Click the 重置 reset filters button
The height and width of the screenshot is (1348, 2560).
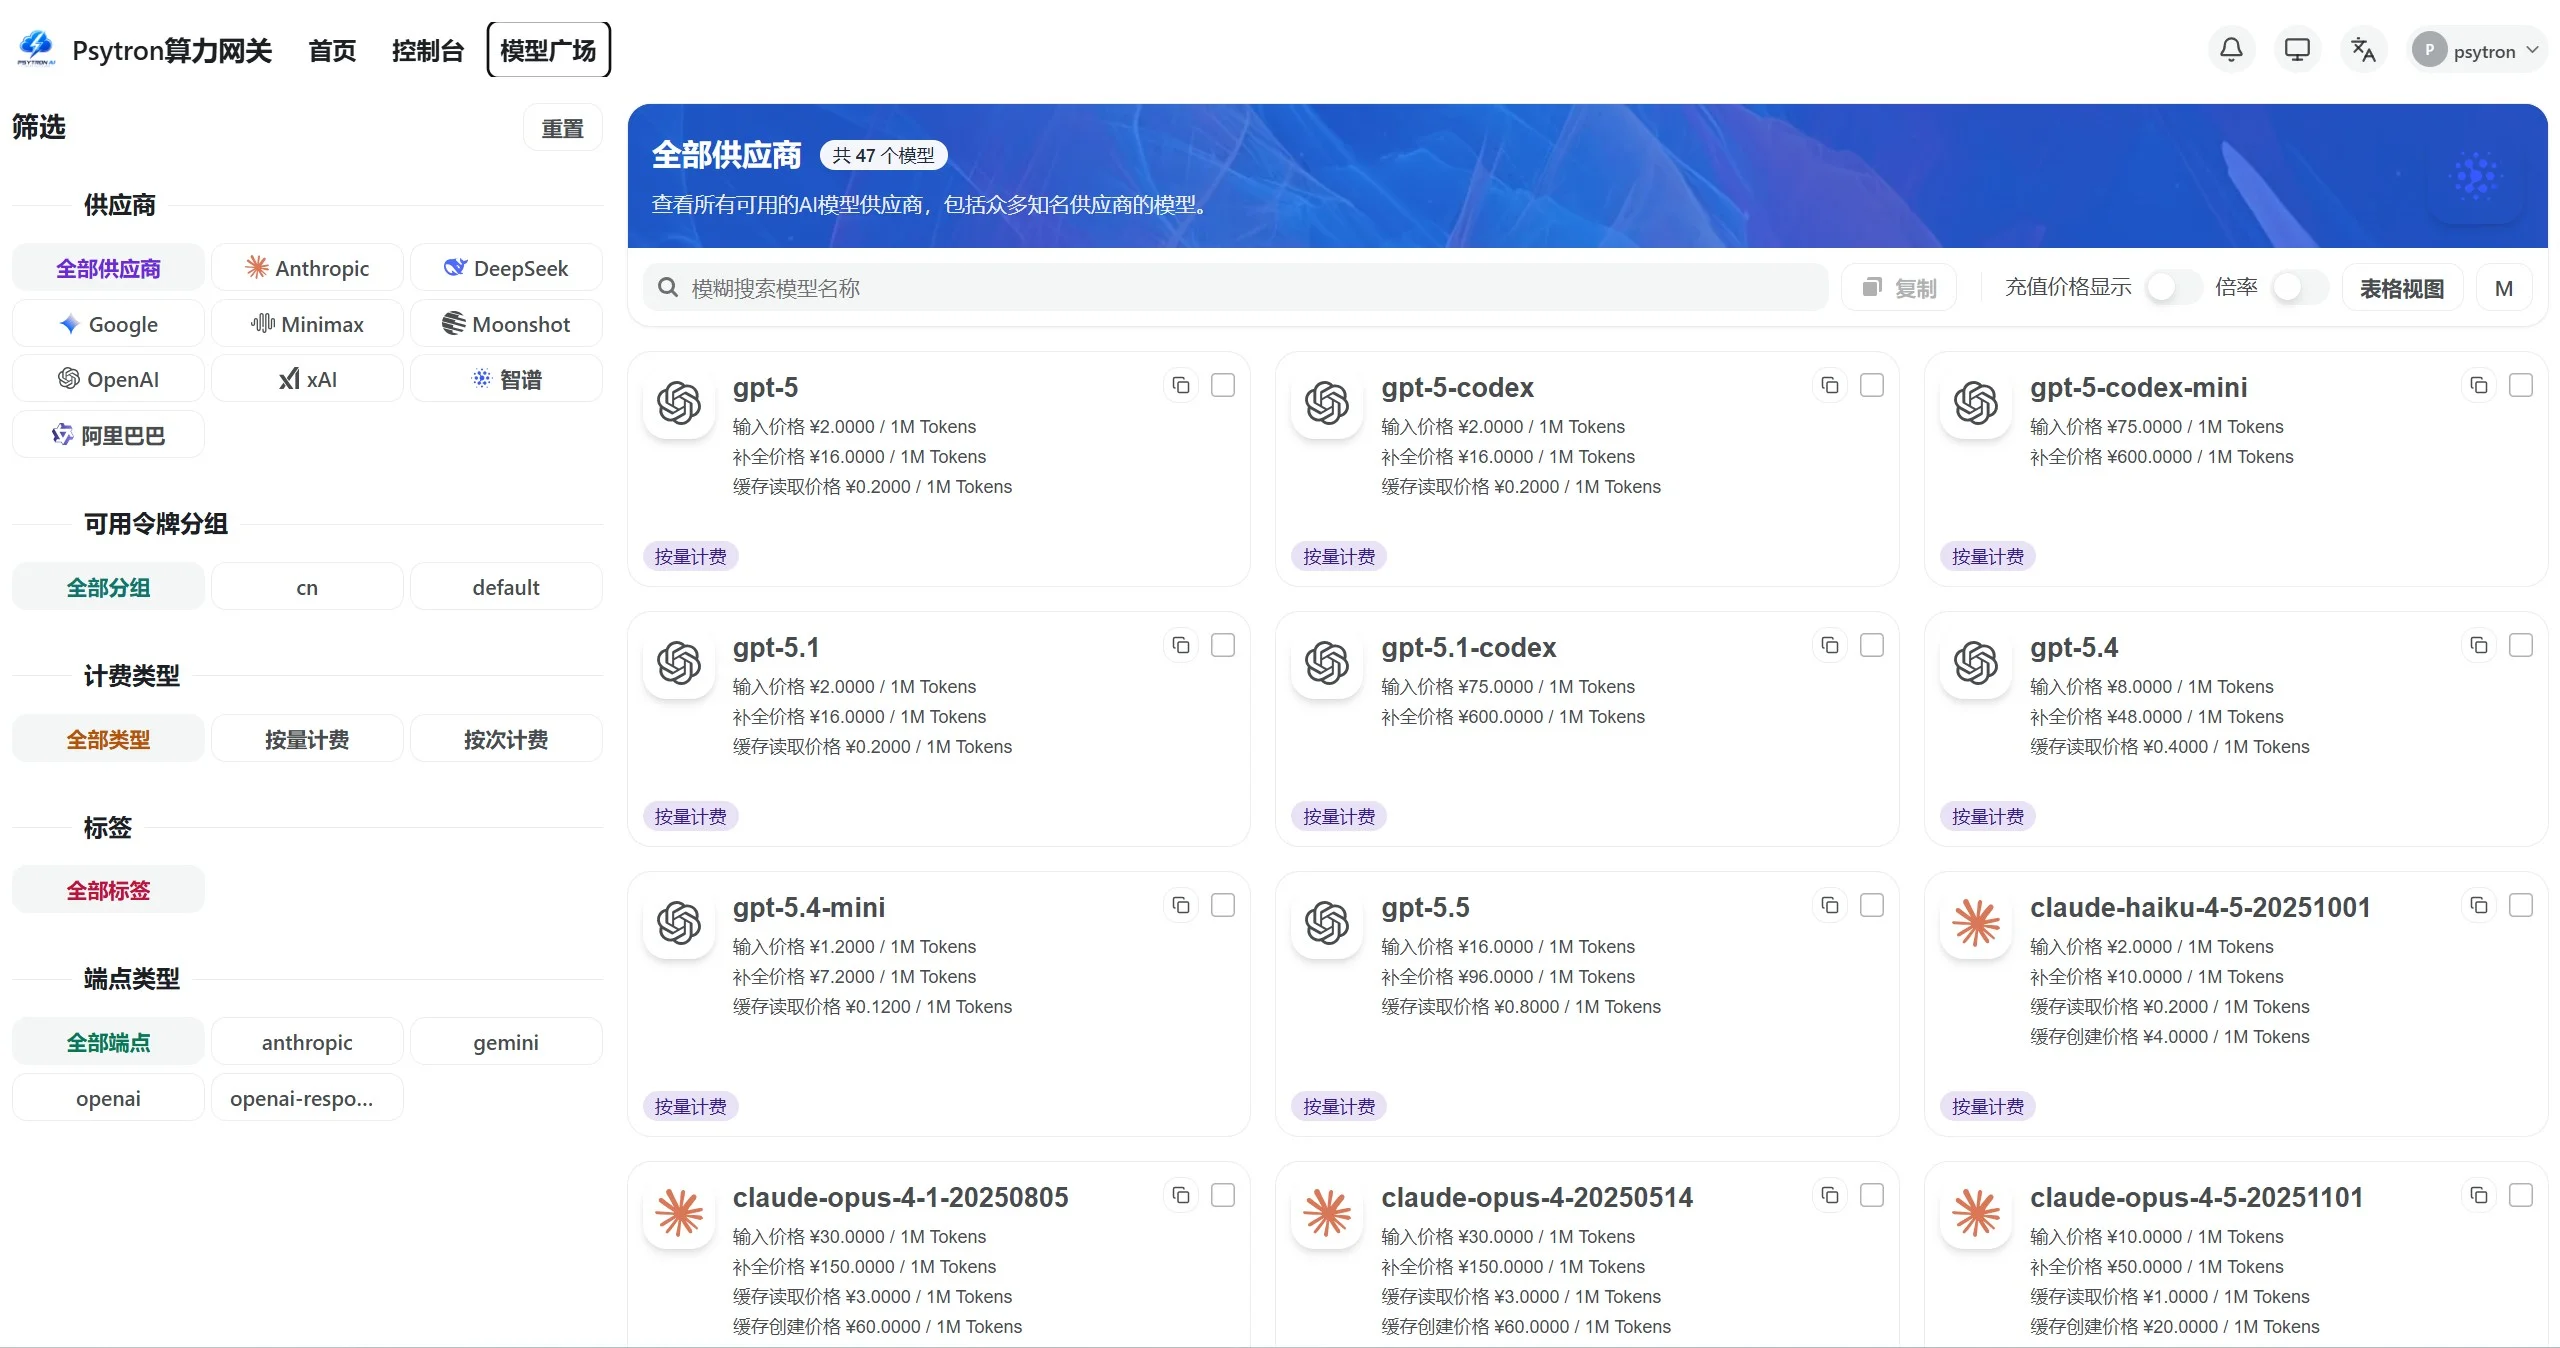coord(562,128)
